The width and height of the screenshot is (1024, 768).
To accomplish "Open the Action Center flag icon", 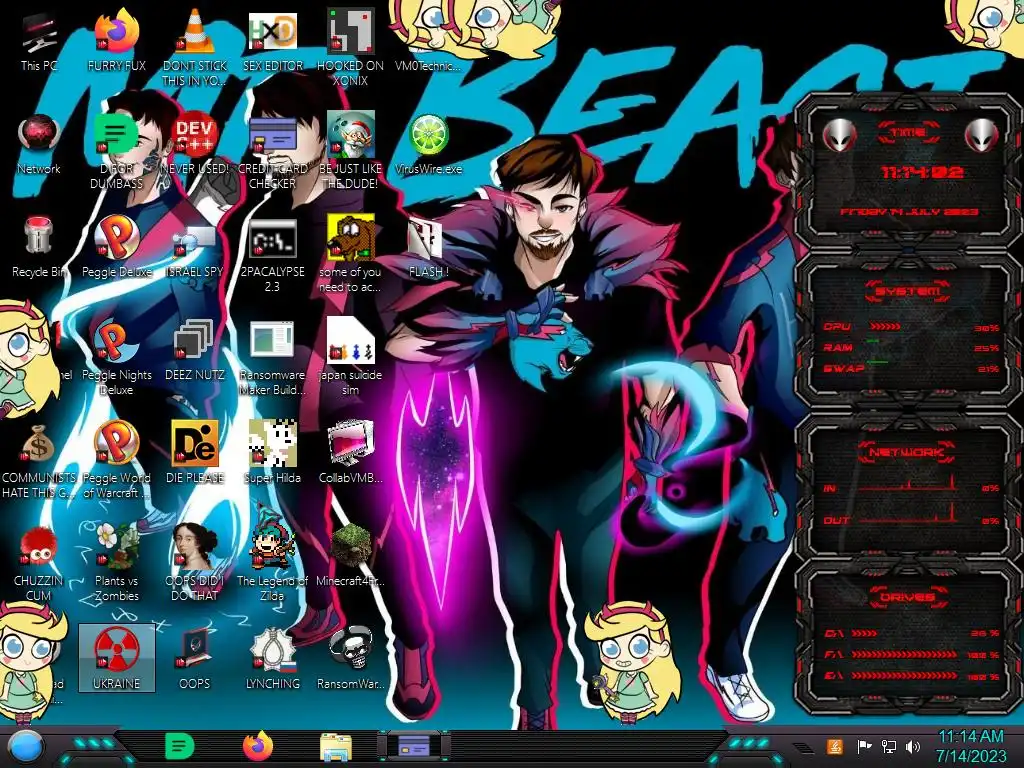I will tap(864, 746).
